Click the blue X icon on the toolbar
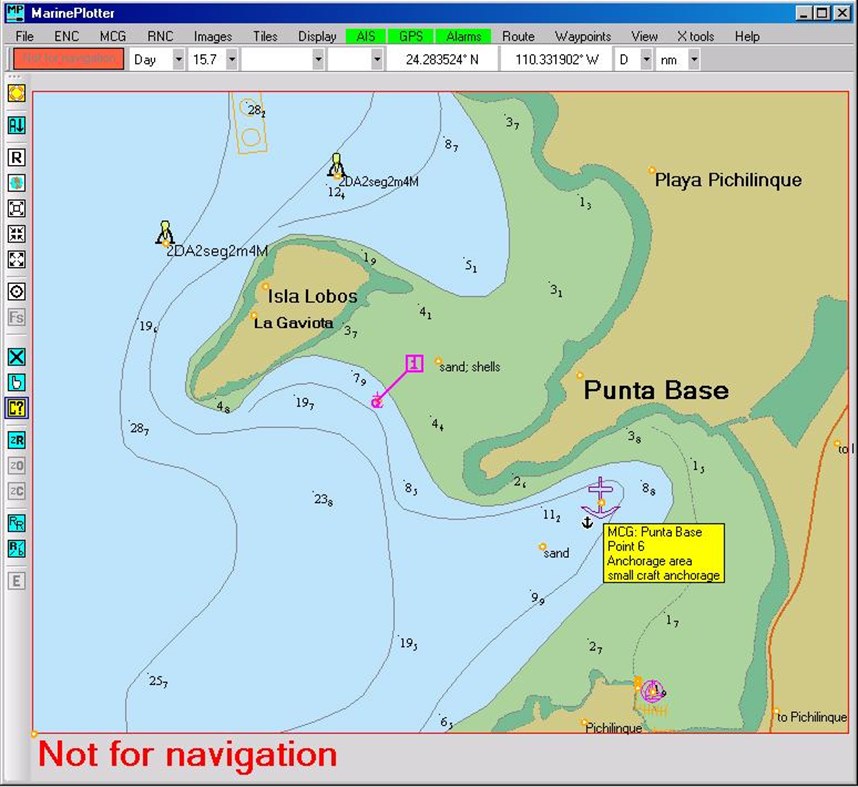 click(x=15, y=356)
